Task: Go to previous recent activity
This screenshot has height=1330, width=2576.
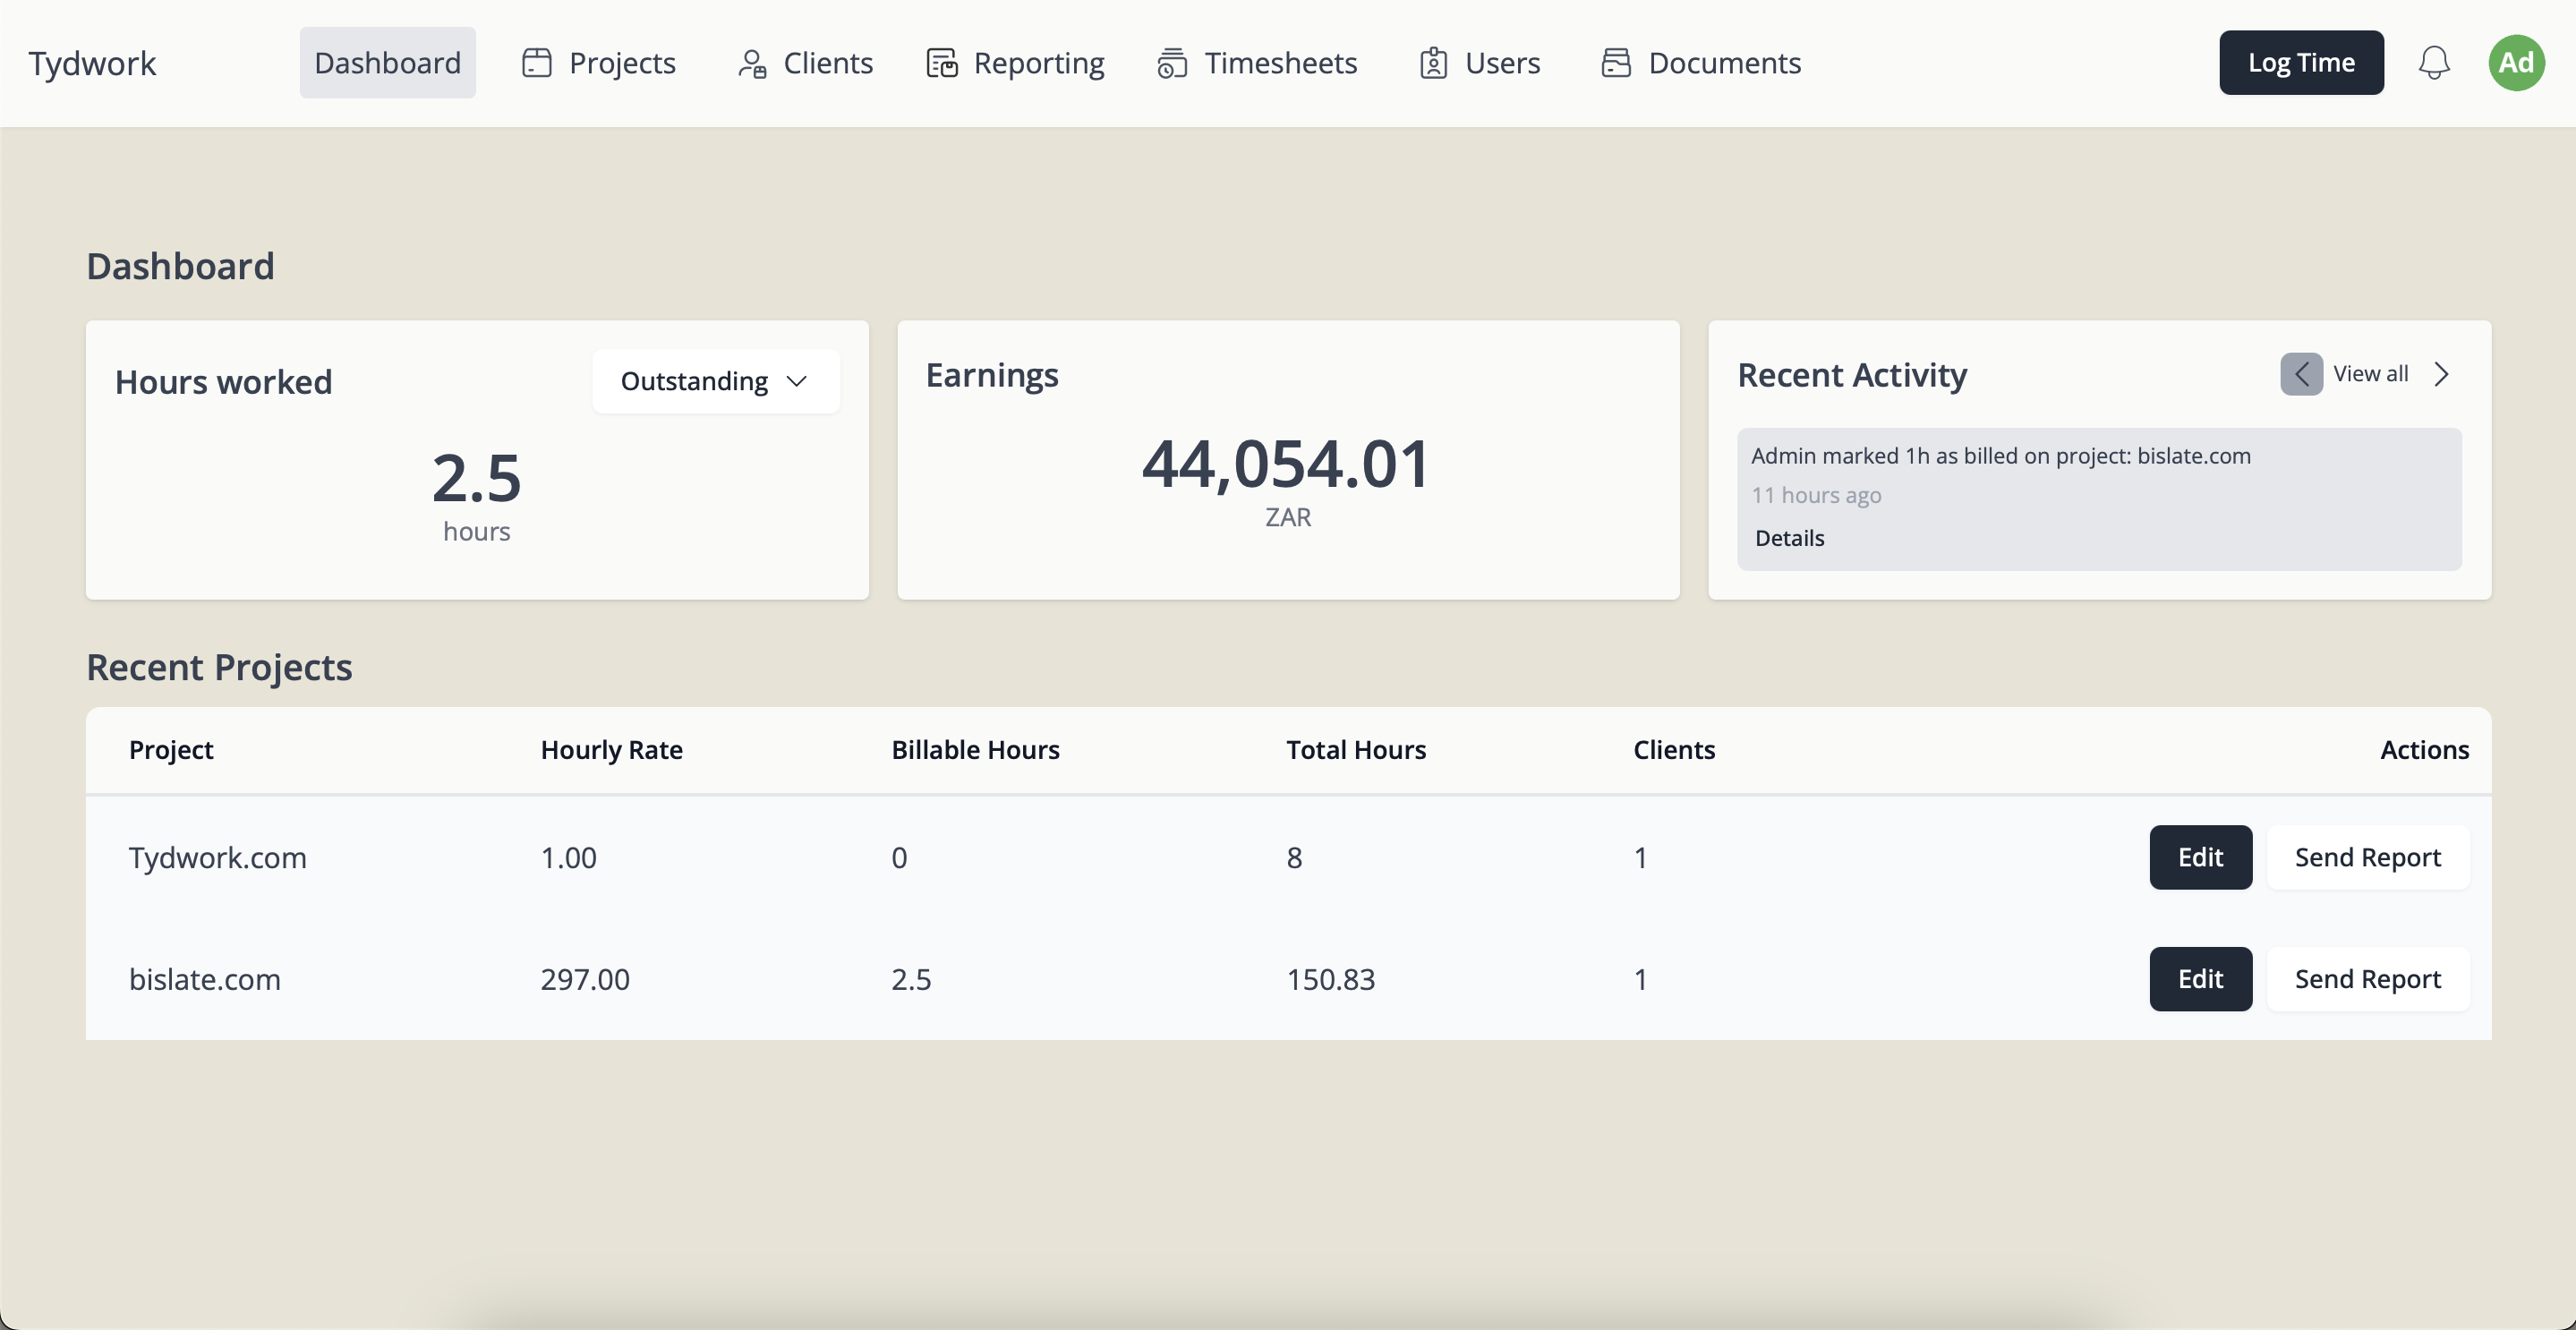Action: (2301, 374)
